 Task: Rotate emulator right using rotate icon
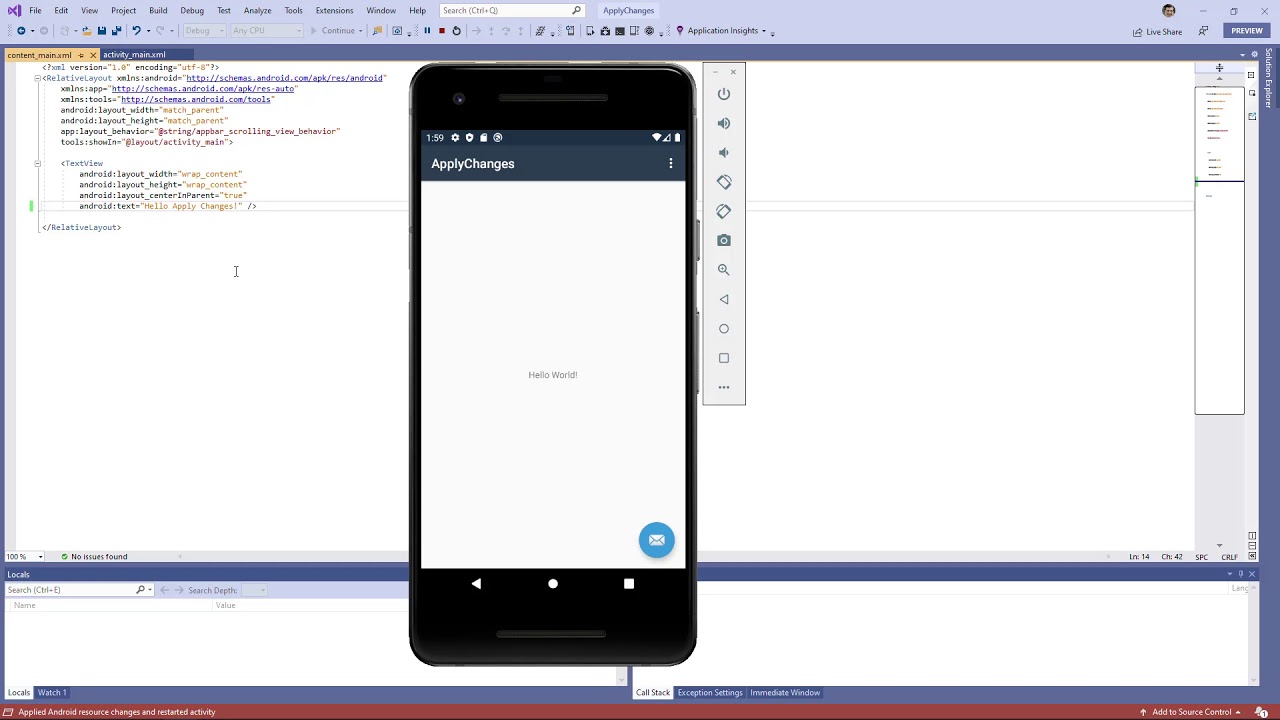coord(724,211)
